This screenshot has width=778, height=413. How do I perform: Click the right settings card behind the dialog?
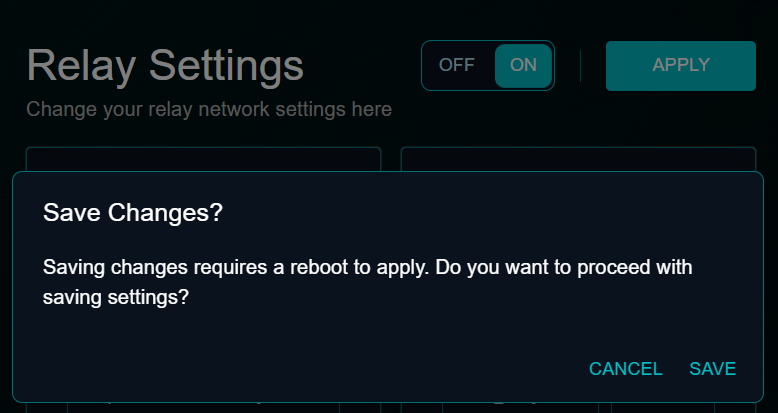[x=578, y=159]
